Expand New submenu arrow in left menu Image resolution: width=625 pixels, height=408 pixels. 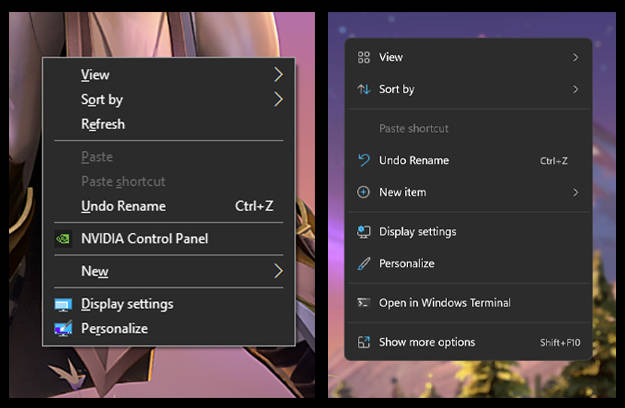pos(278,271)
